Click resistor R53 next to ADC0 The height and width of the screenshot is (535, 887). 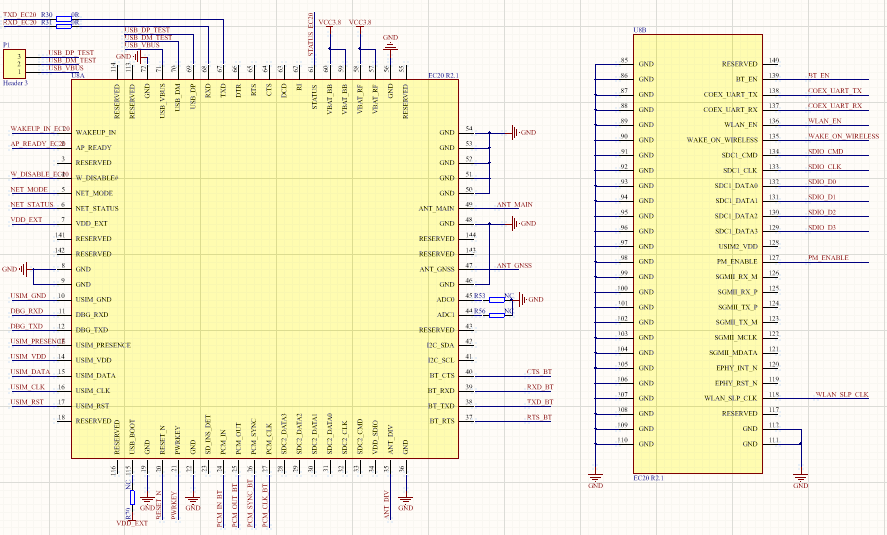pyautogui.click(x=509, y=298)
